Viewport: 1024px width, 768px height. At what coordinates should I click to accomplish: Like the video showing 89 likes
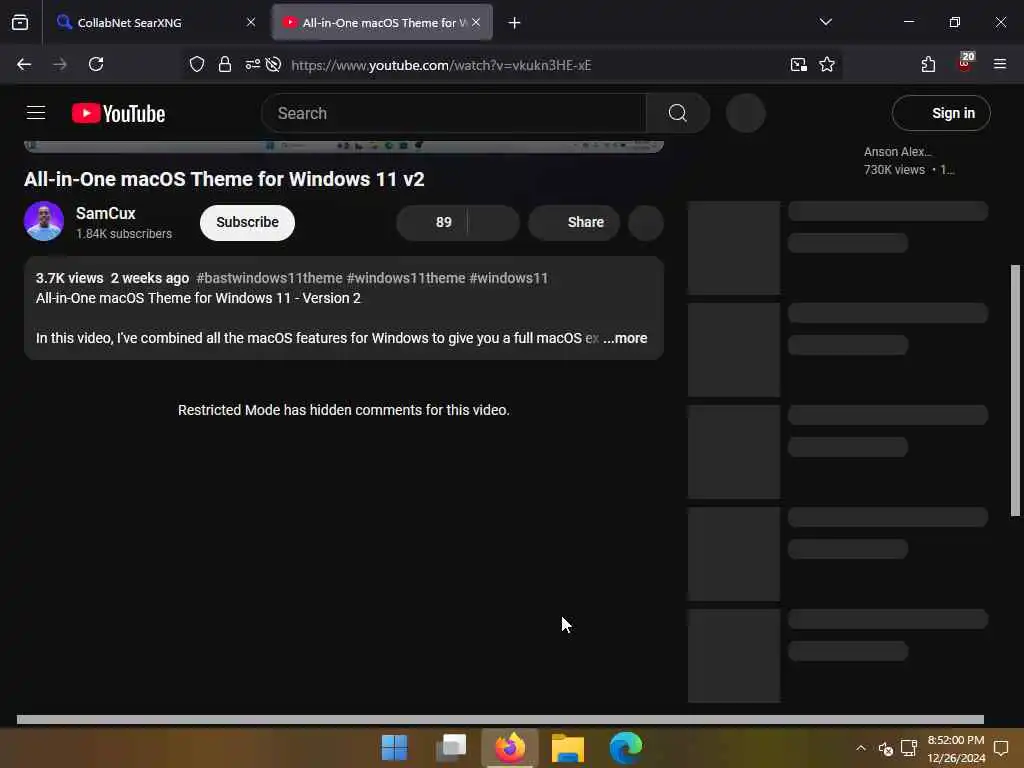(432, 222)
